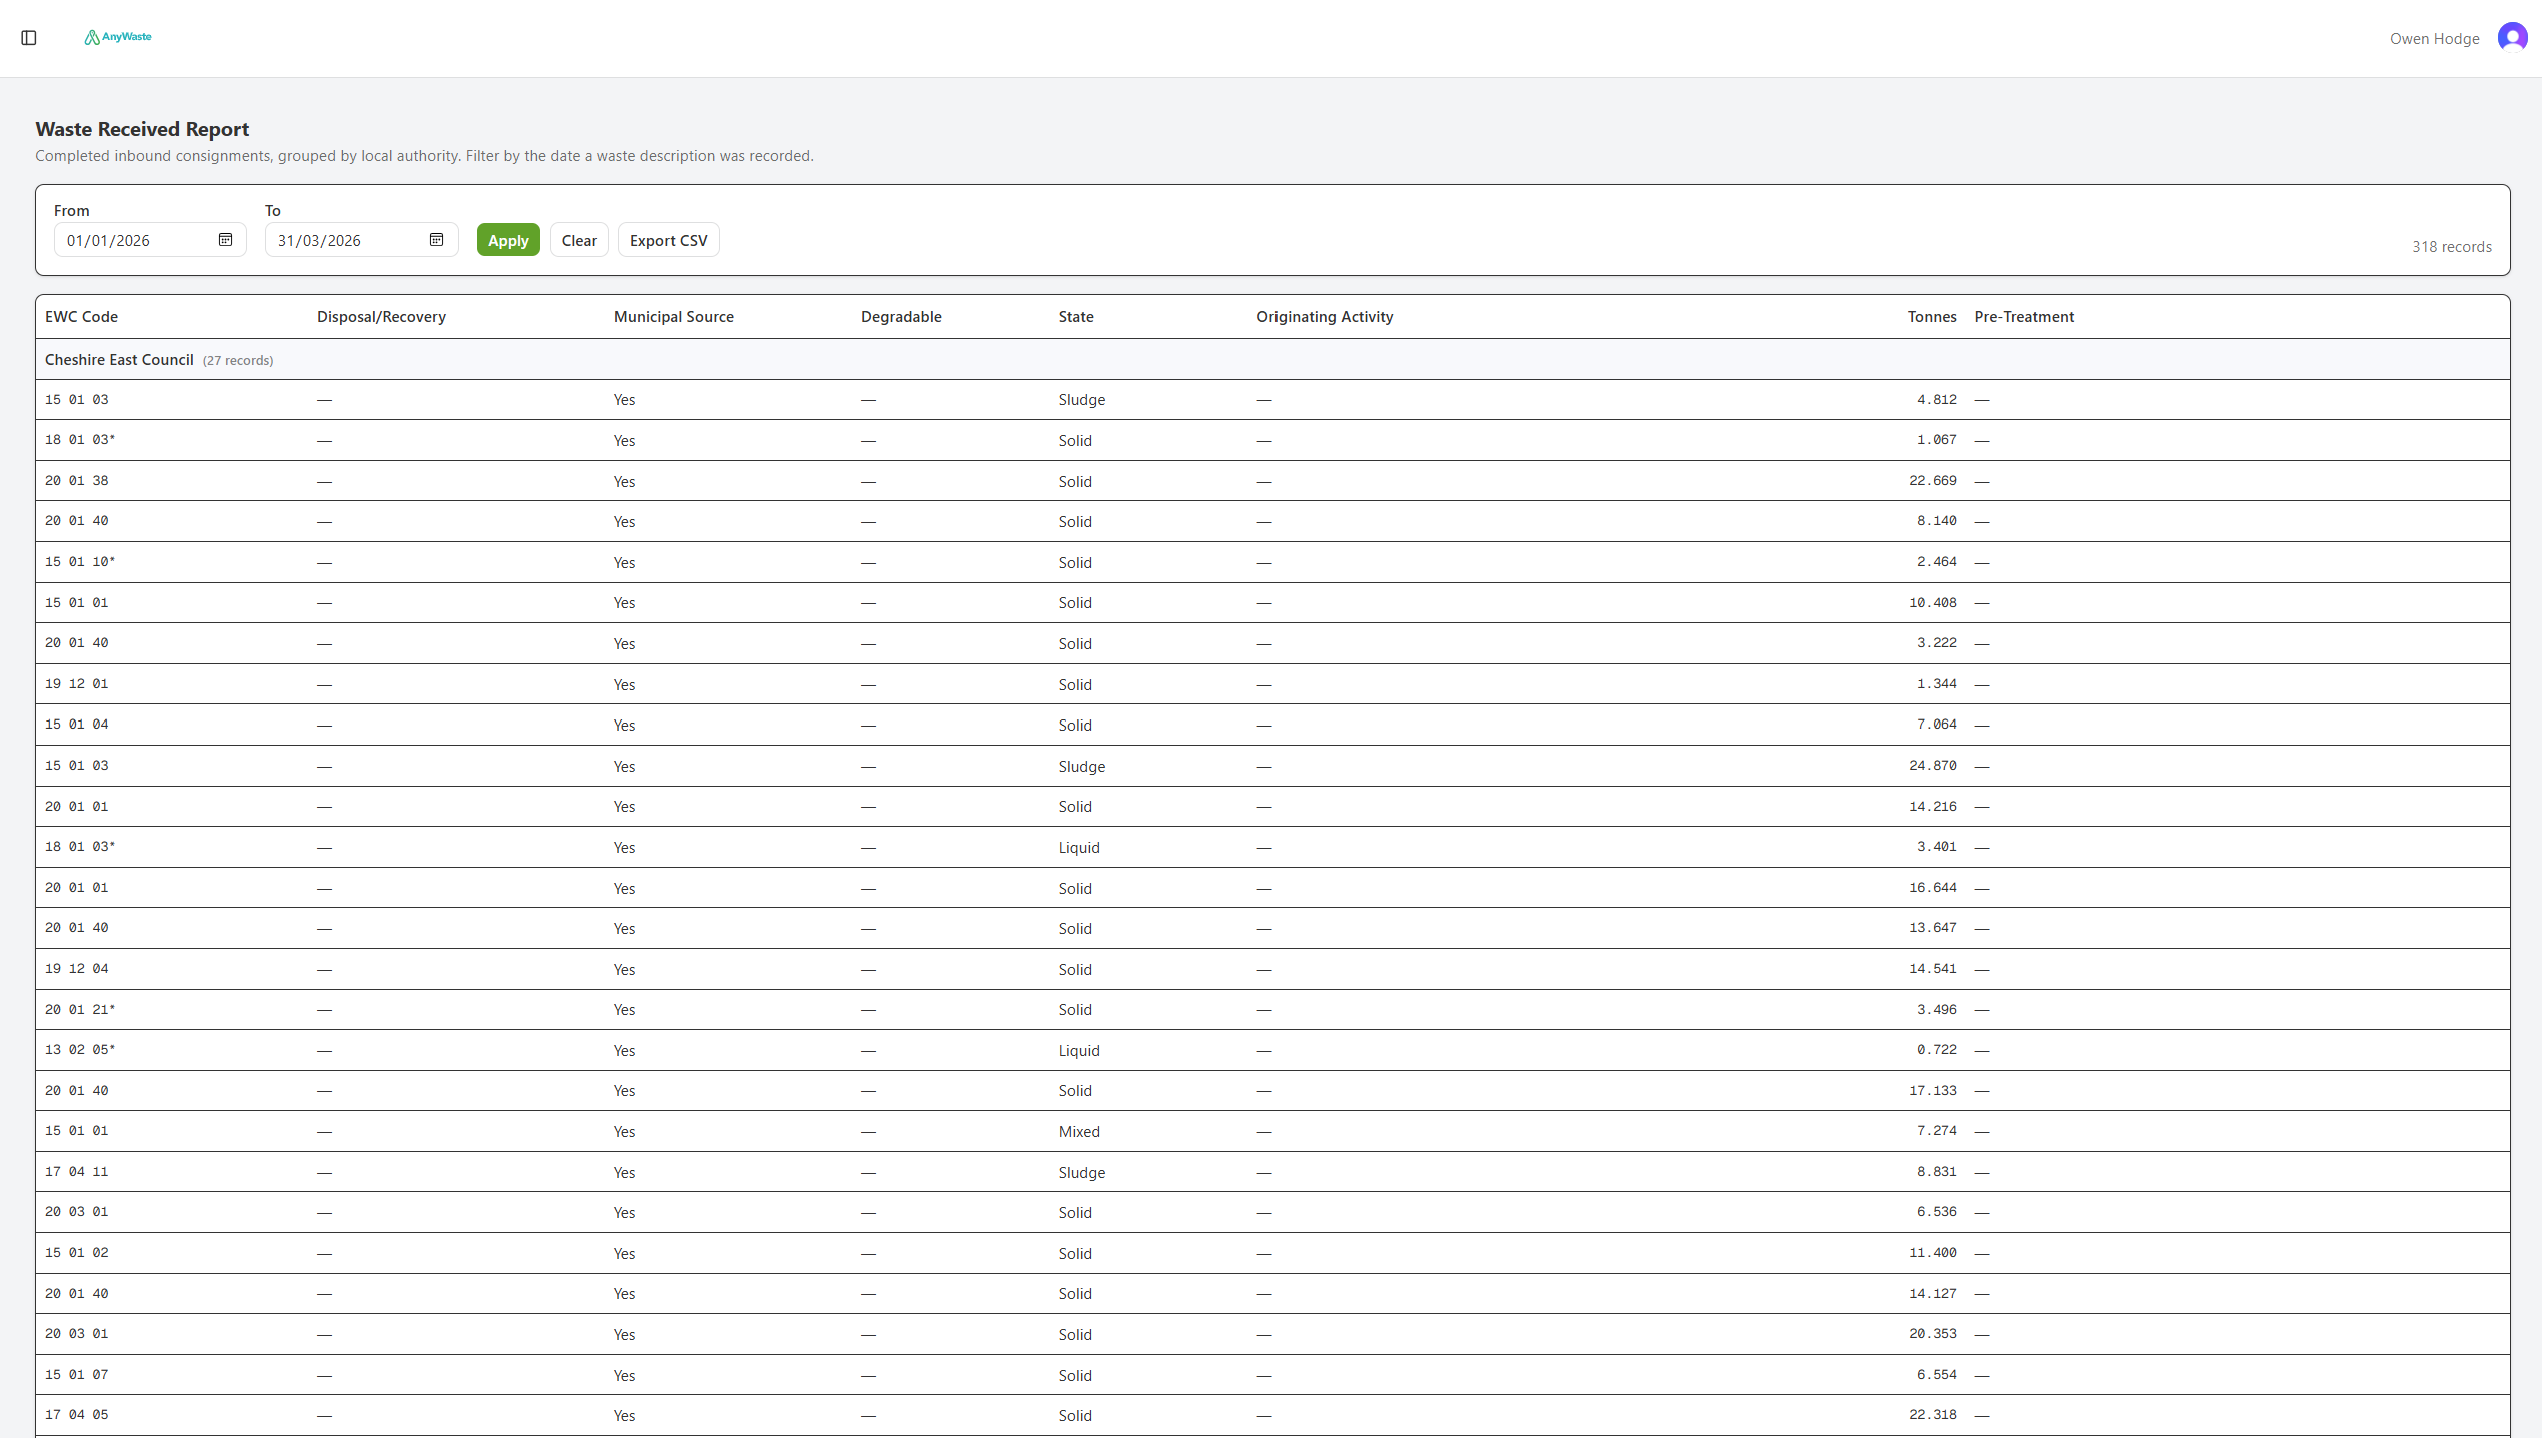2542x1438 pixels.
Task: Click the tonnes value 3.222
Action: click(1936, 643)
